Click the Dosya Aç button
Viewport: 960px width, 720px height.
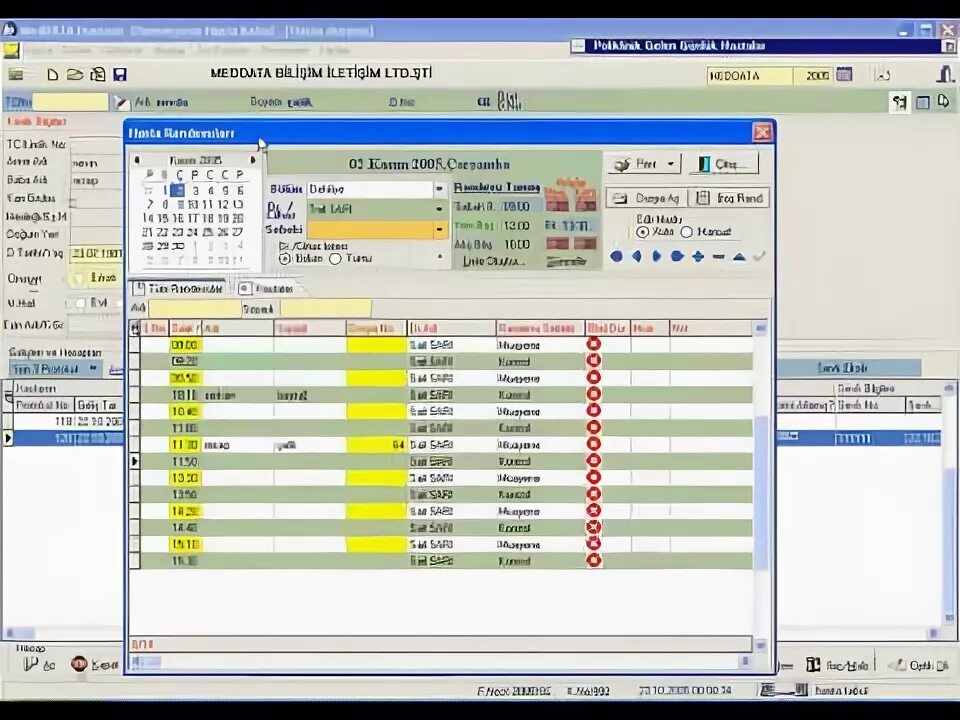[646, 198]
